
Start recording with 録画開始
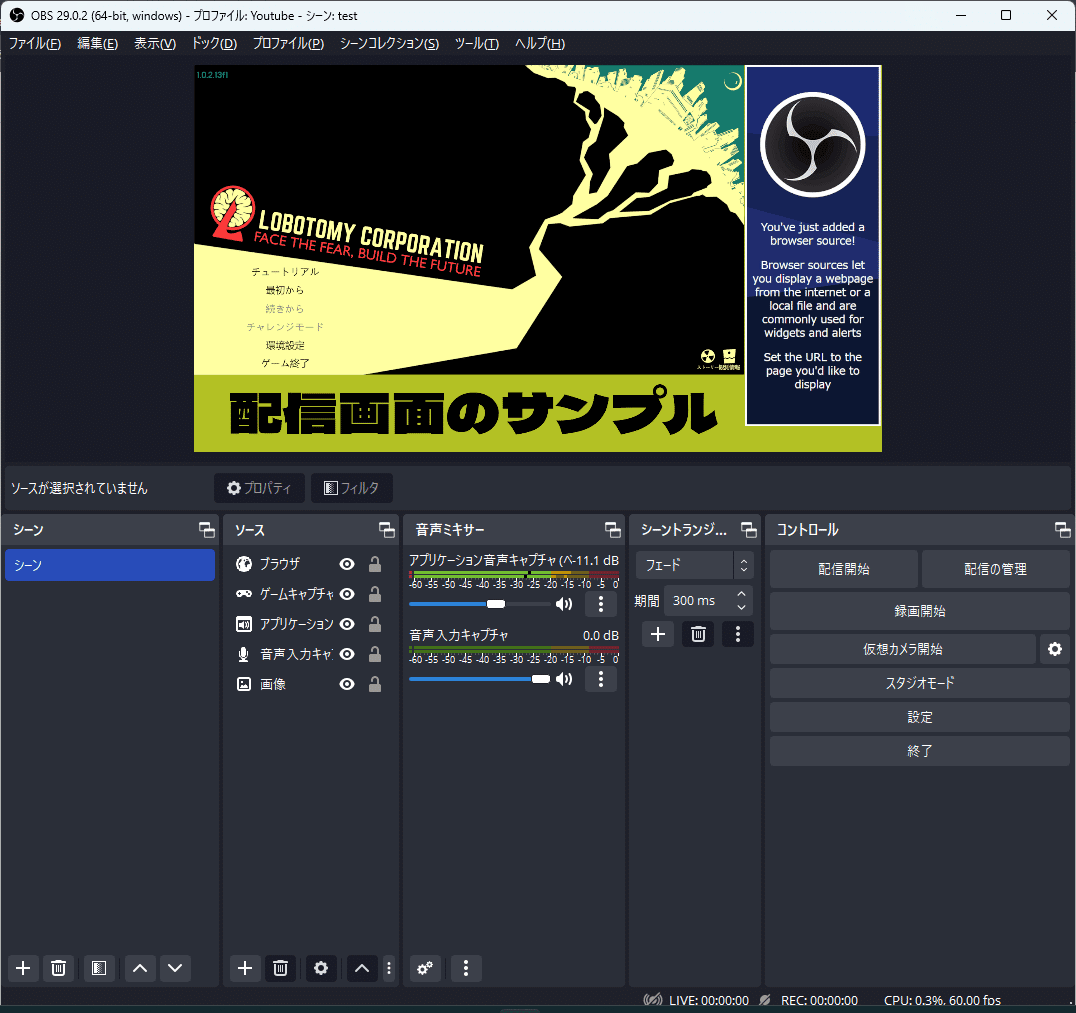920,611
